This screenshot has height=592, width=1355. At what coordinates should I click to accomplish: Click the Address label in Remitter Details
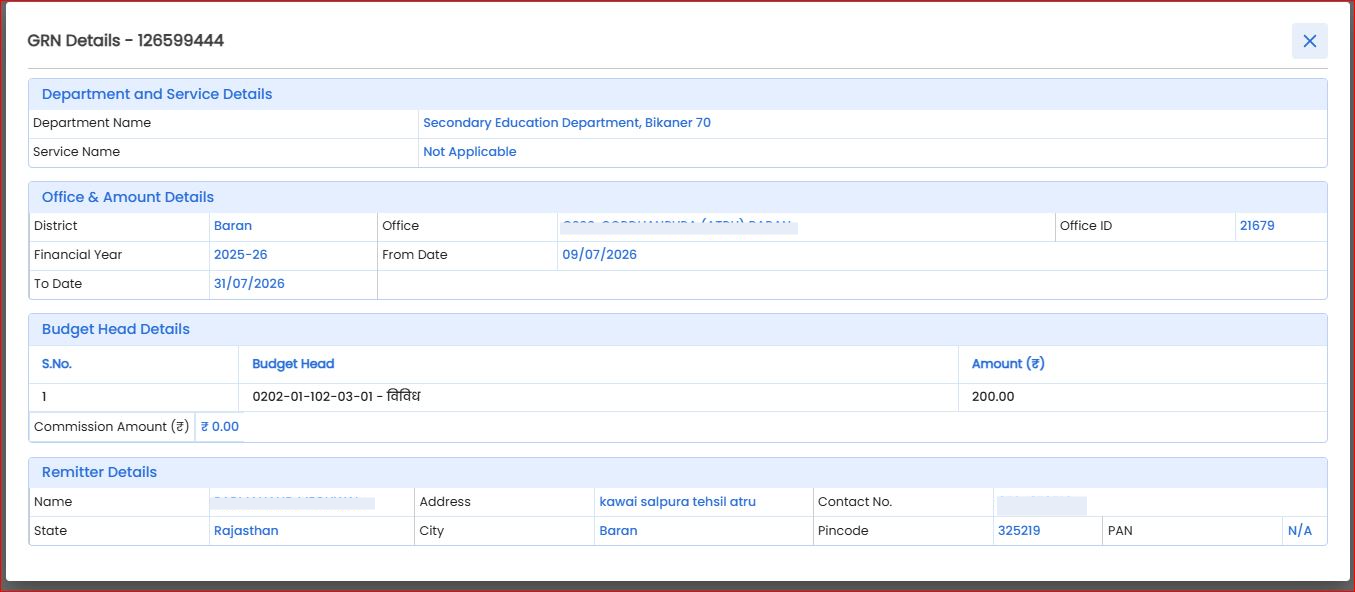pos(445,502)
